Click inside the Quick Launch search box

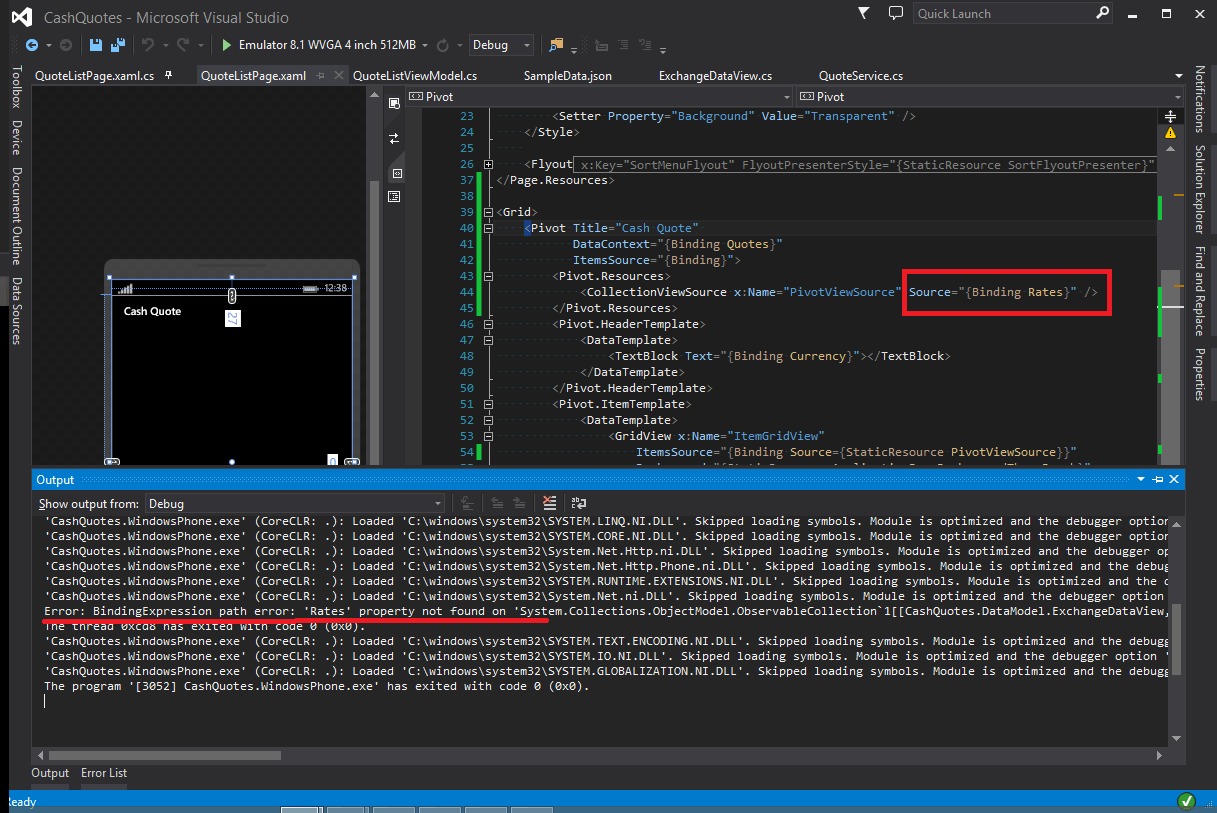click(x=1010, y=13)
